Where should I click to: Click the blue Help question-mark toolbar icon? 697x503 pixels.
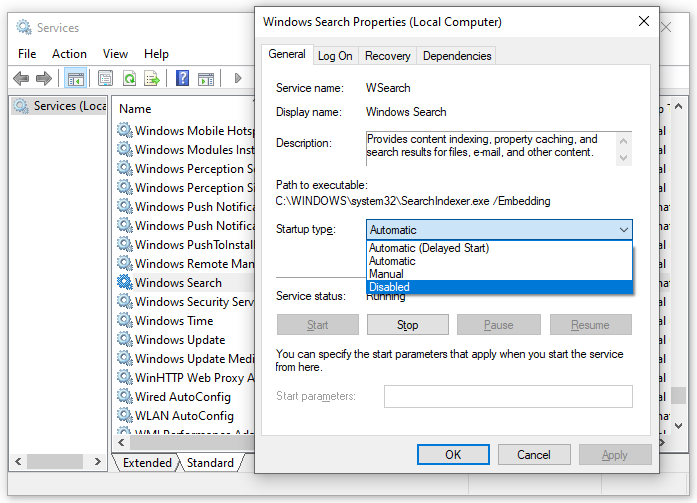(x=182, y=78)
